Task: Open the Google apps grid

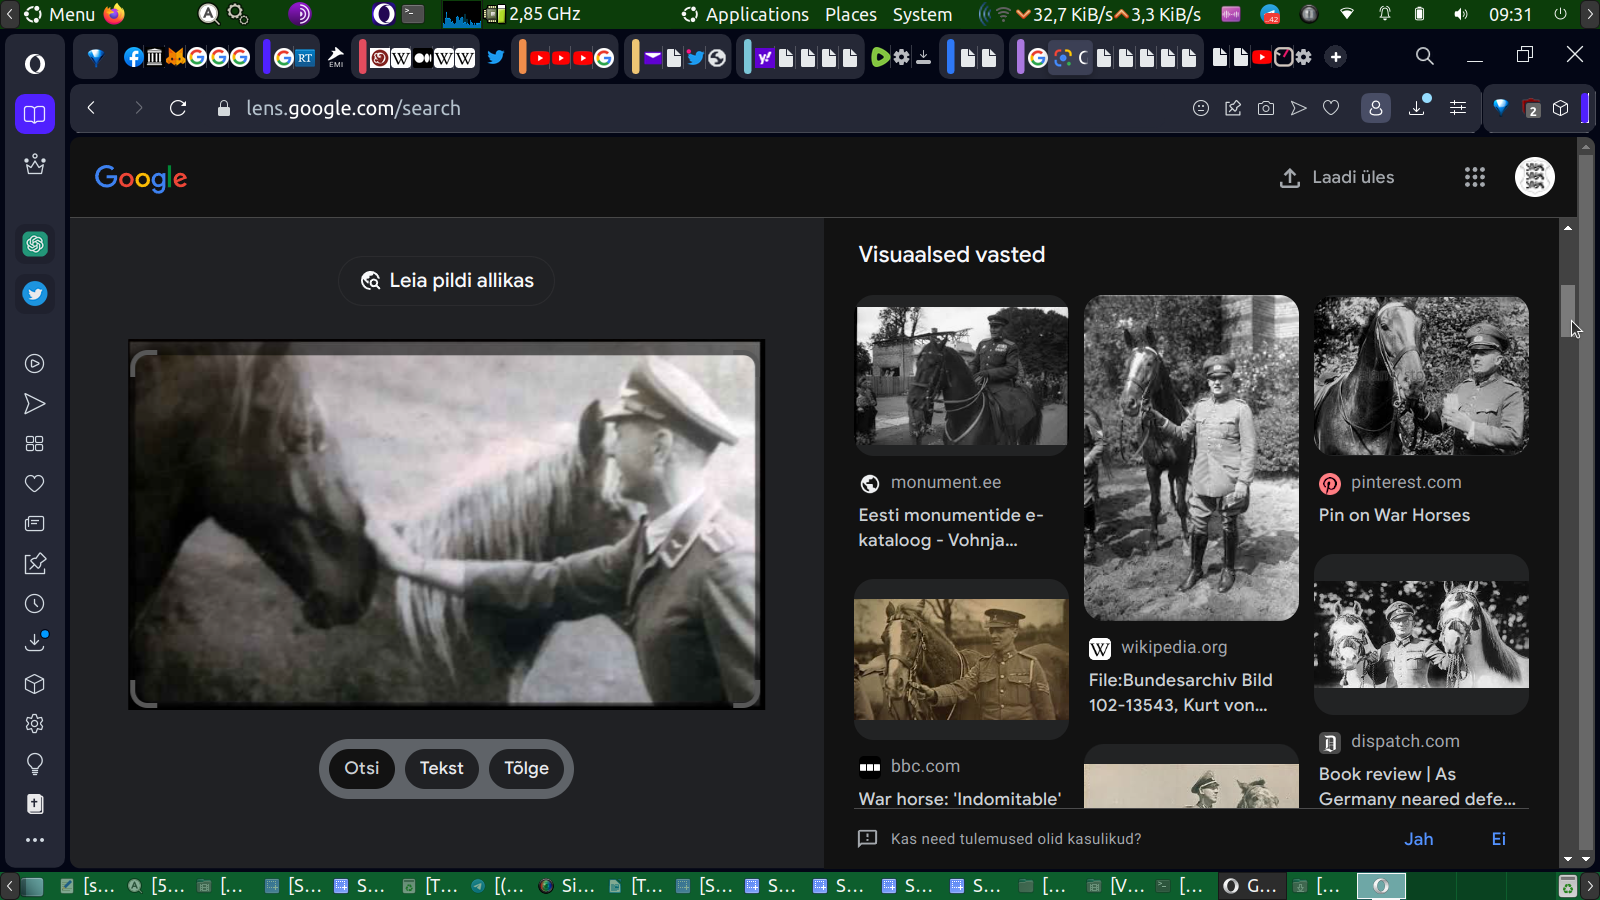Action: tap(1474, 177)
